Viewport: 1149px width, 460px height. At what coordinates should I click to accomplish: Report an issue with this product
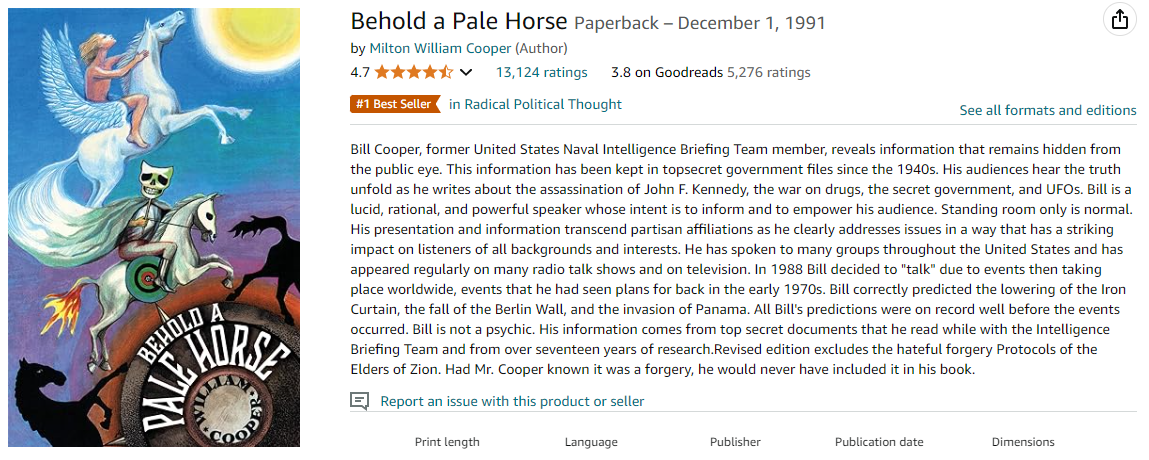pos(512,401)
